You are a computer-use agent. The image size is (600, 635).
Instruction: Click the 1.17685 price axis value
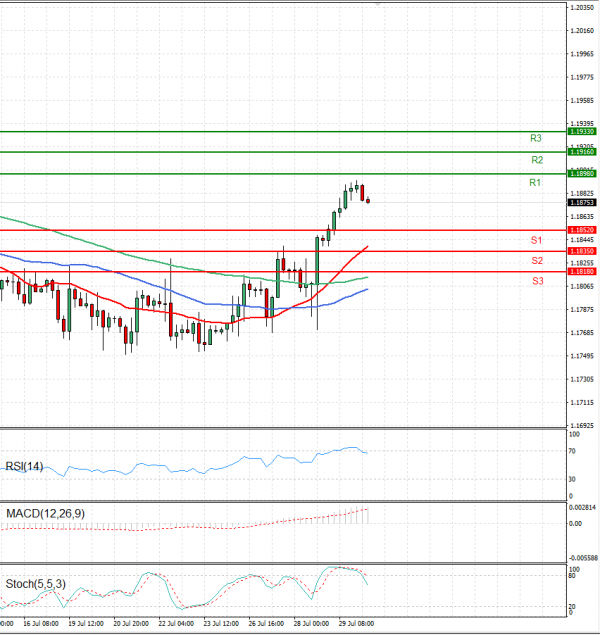coord(582,333)
